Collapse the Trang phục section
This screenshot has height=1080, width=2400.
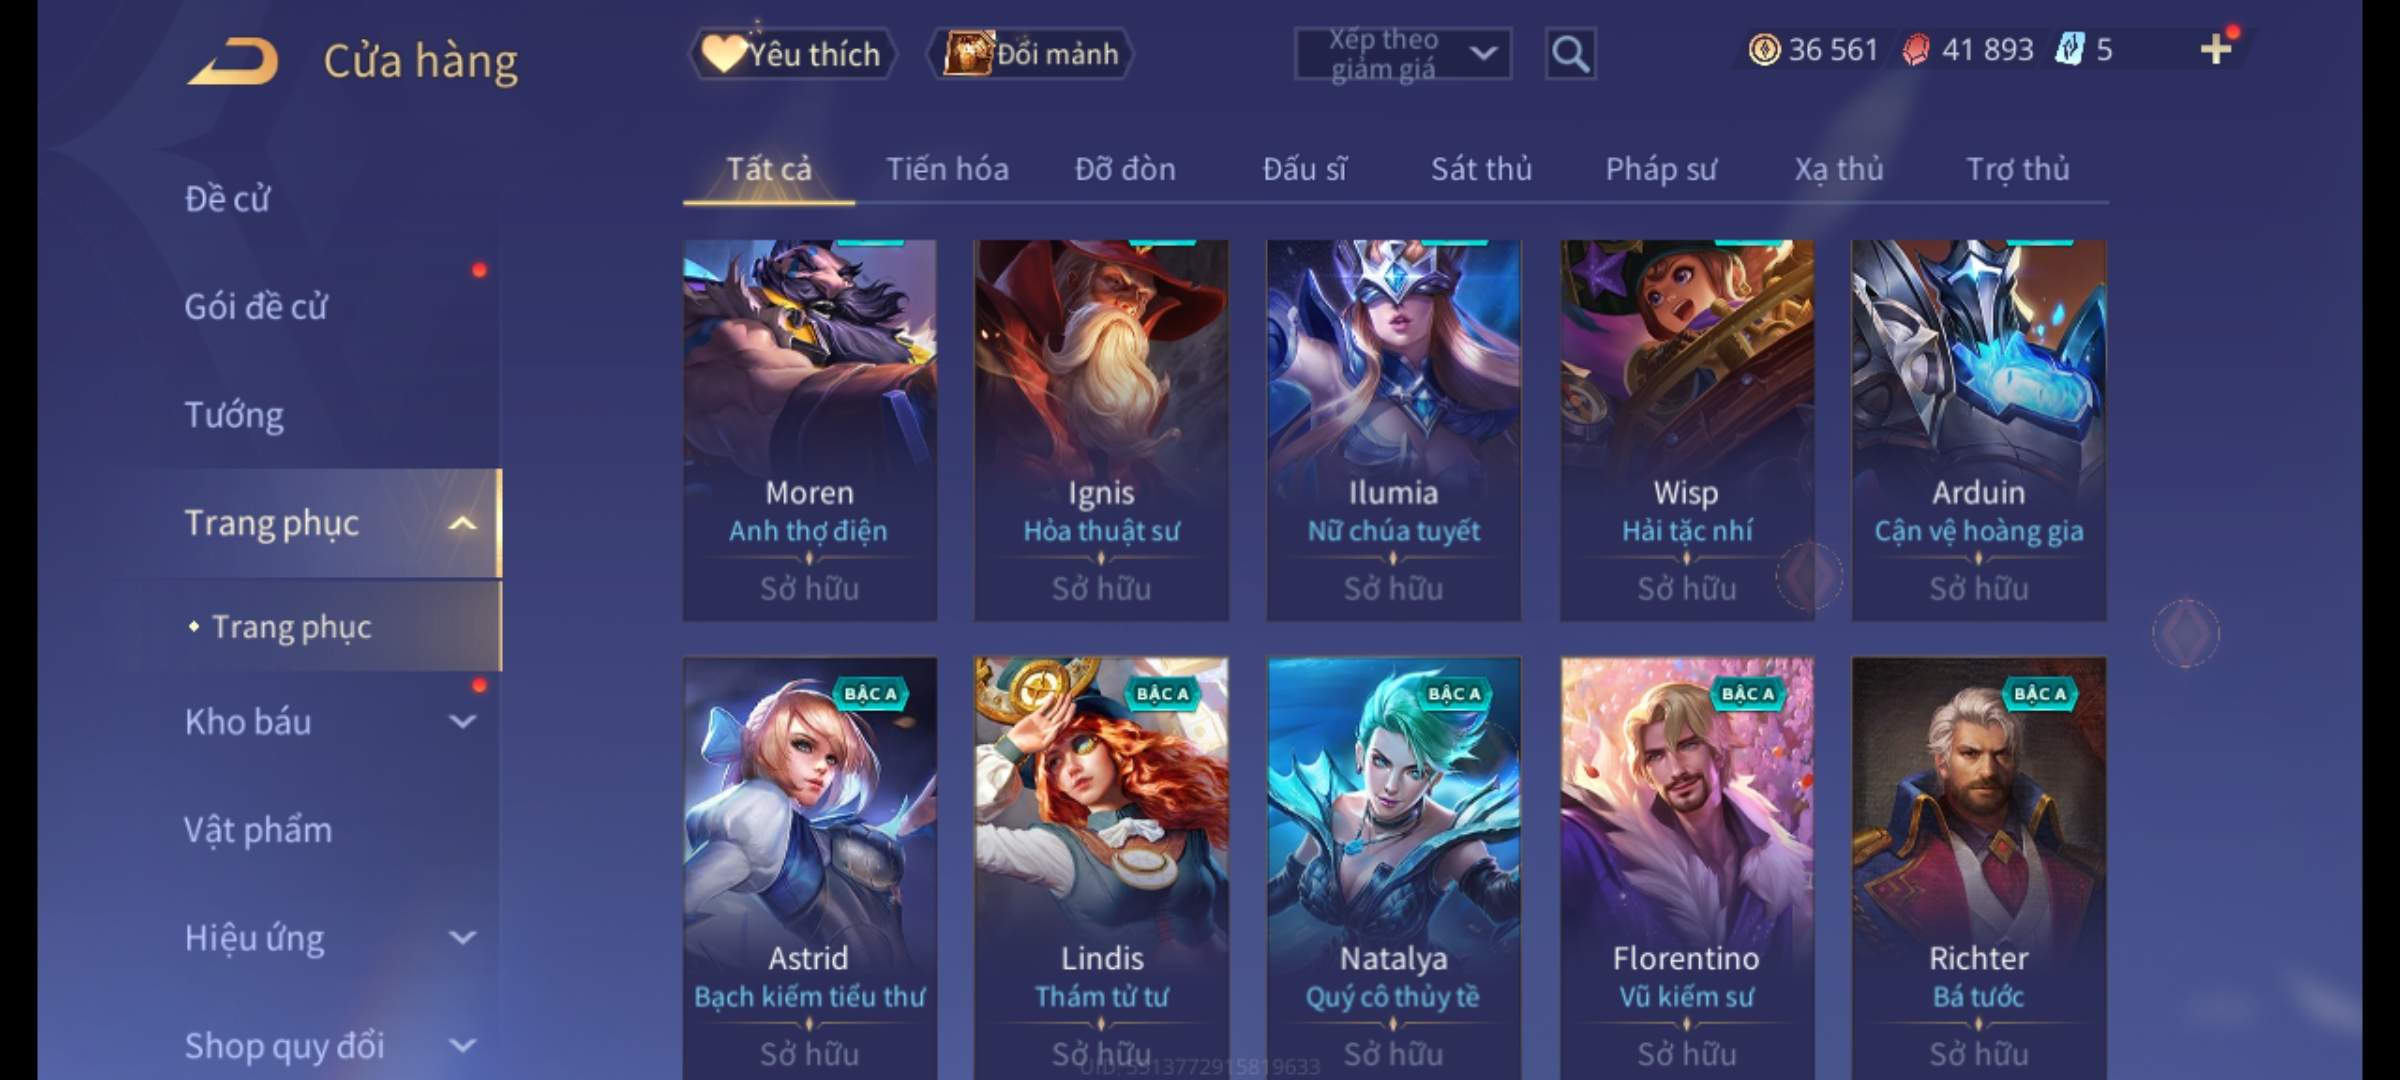(462, 523)
